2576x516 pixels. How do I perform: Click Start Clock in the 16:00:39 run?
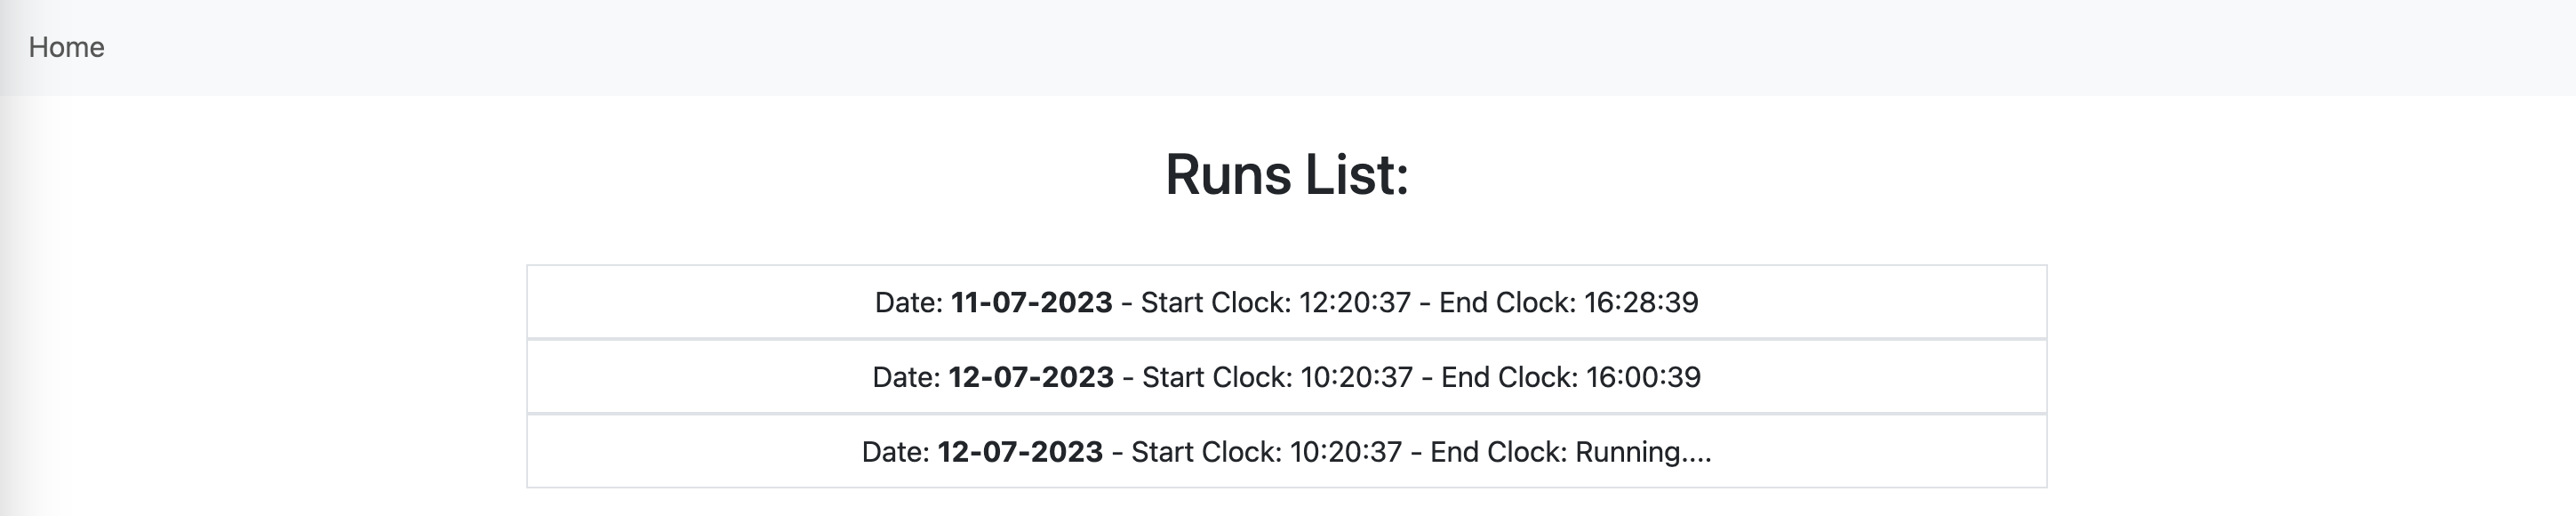(1277, 377)
